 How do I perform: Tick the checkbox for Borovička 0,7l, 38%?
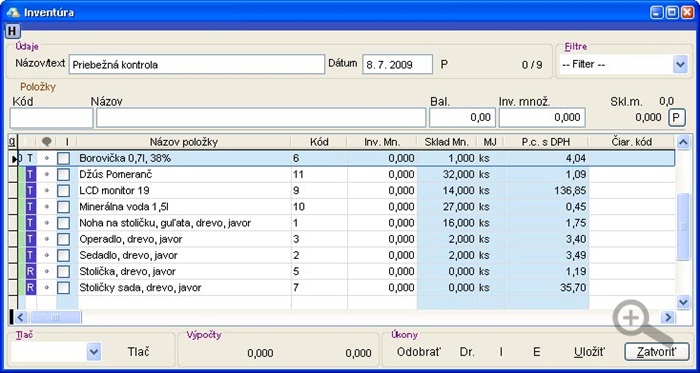pos(63,158)
